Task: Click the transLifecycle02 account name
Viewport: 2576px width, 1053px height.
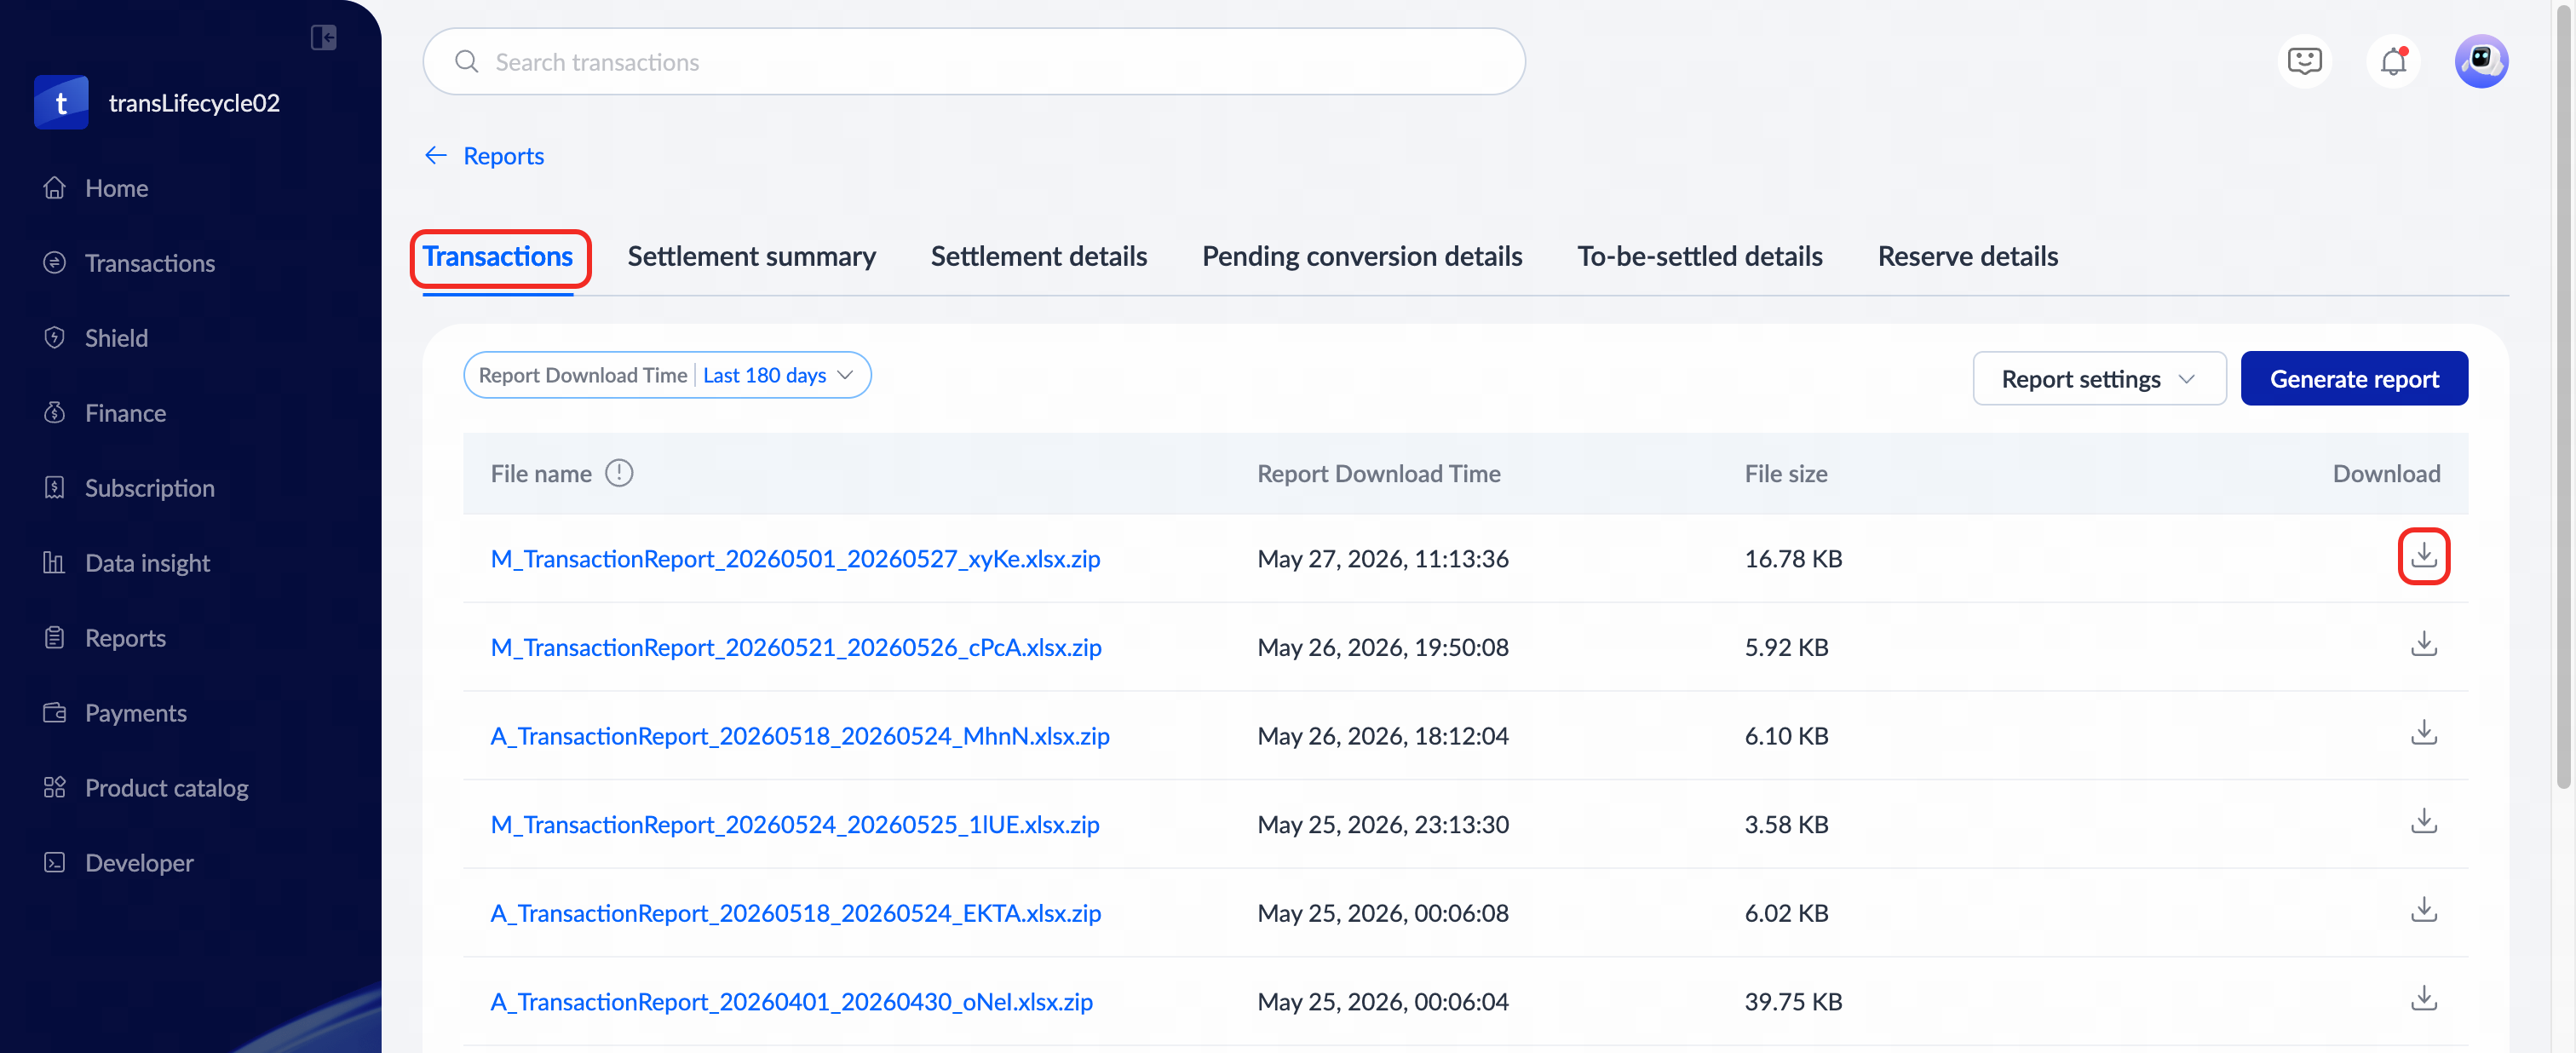Action: [194, 103]
